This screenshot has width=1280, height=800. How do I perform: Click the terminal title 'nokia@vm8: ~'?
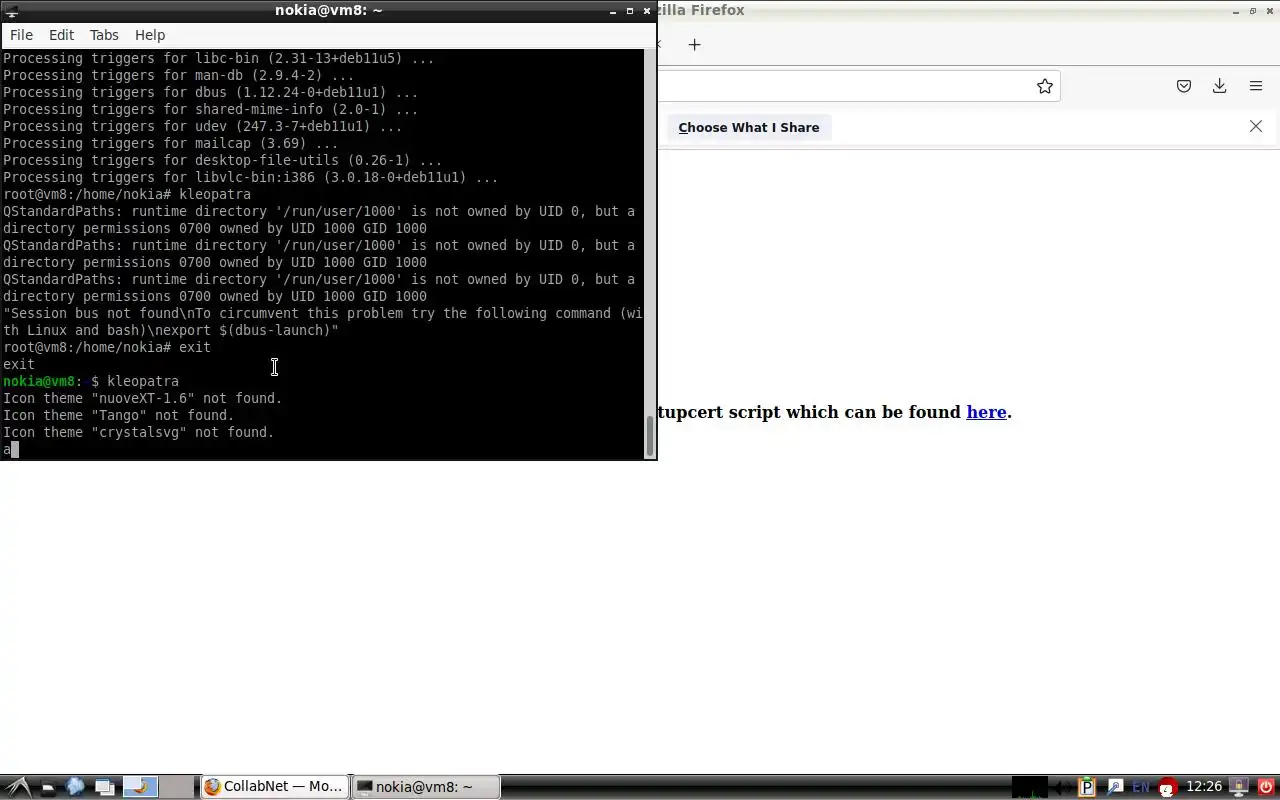(x=329, y=11)
